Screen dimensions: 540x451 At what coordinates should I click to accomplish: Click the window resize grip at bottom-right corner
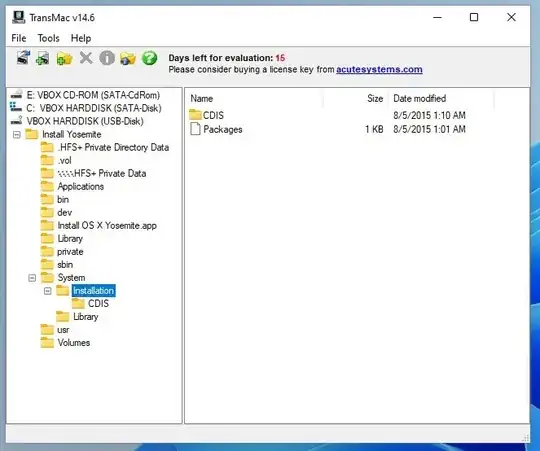coord(525,438)
